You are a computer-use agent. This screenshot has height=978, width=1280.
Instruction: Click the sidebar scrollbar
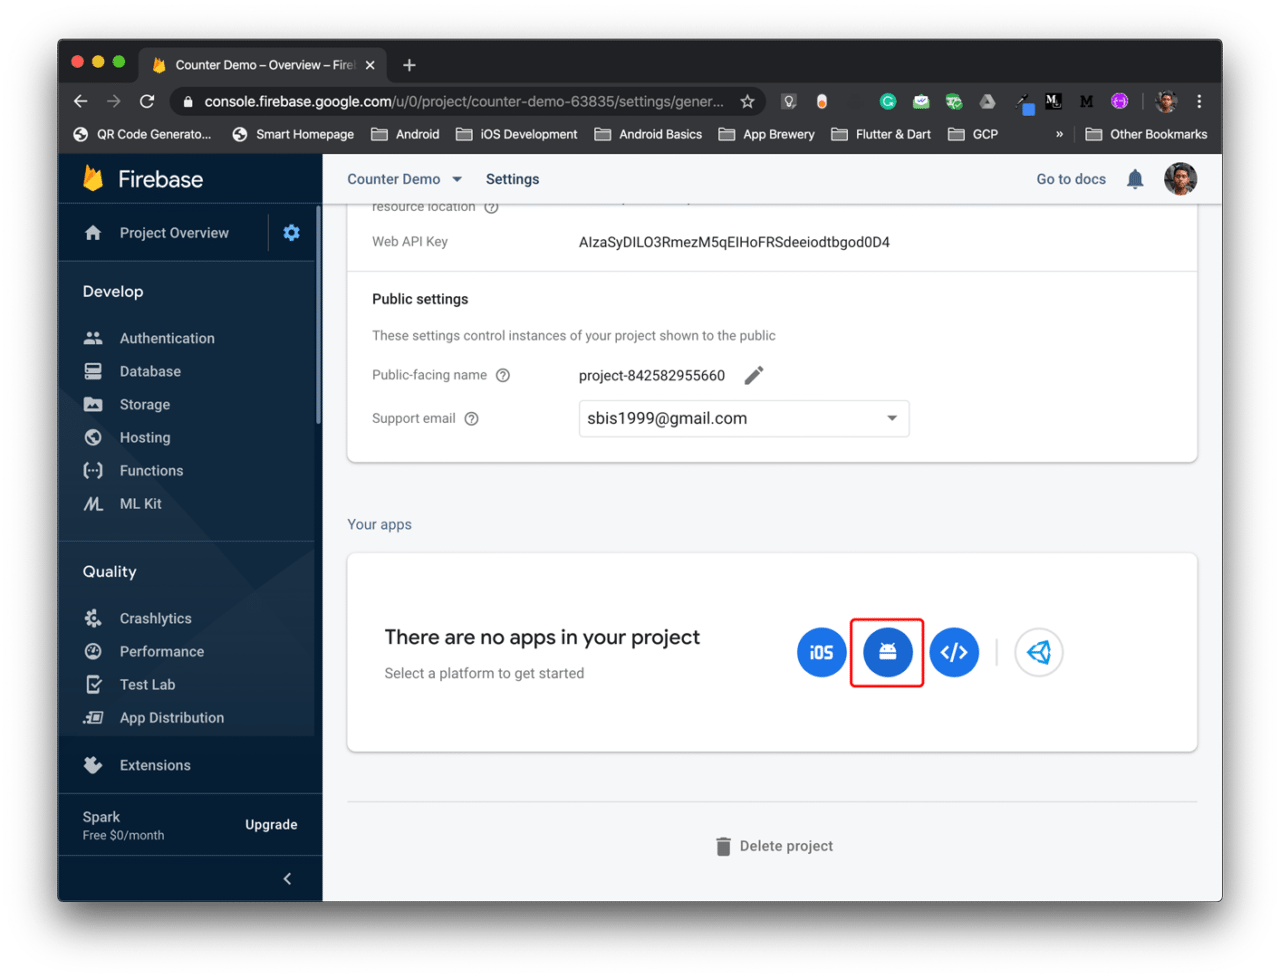click(x=318, y=315)
